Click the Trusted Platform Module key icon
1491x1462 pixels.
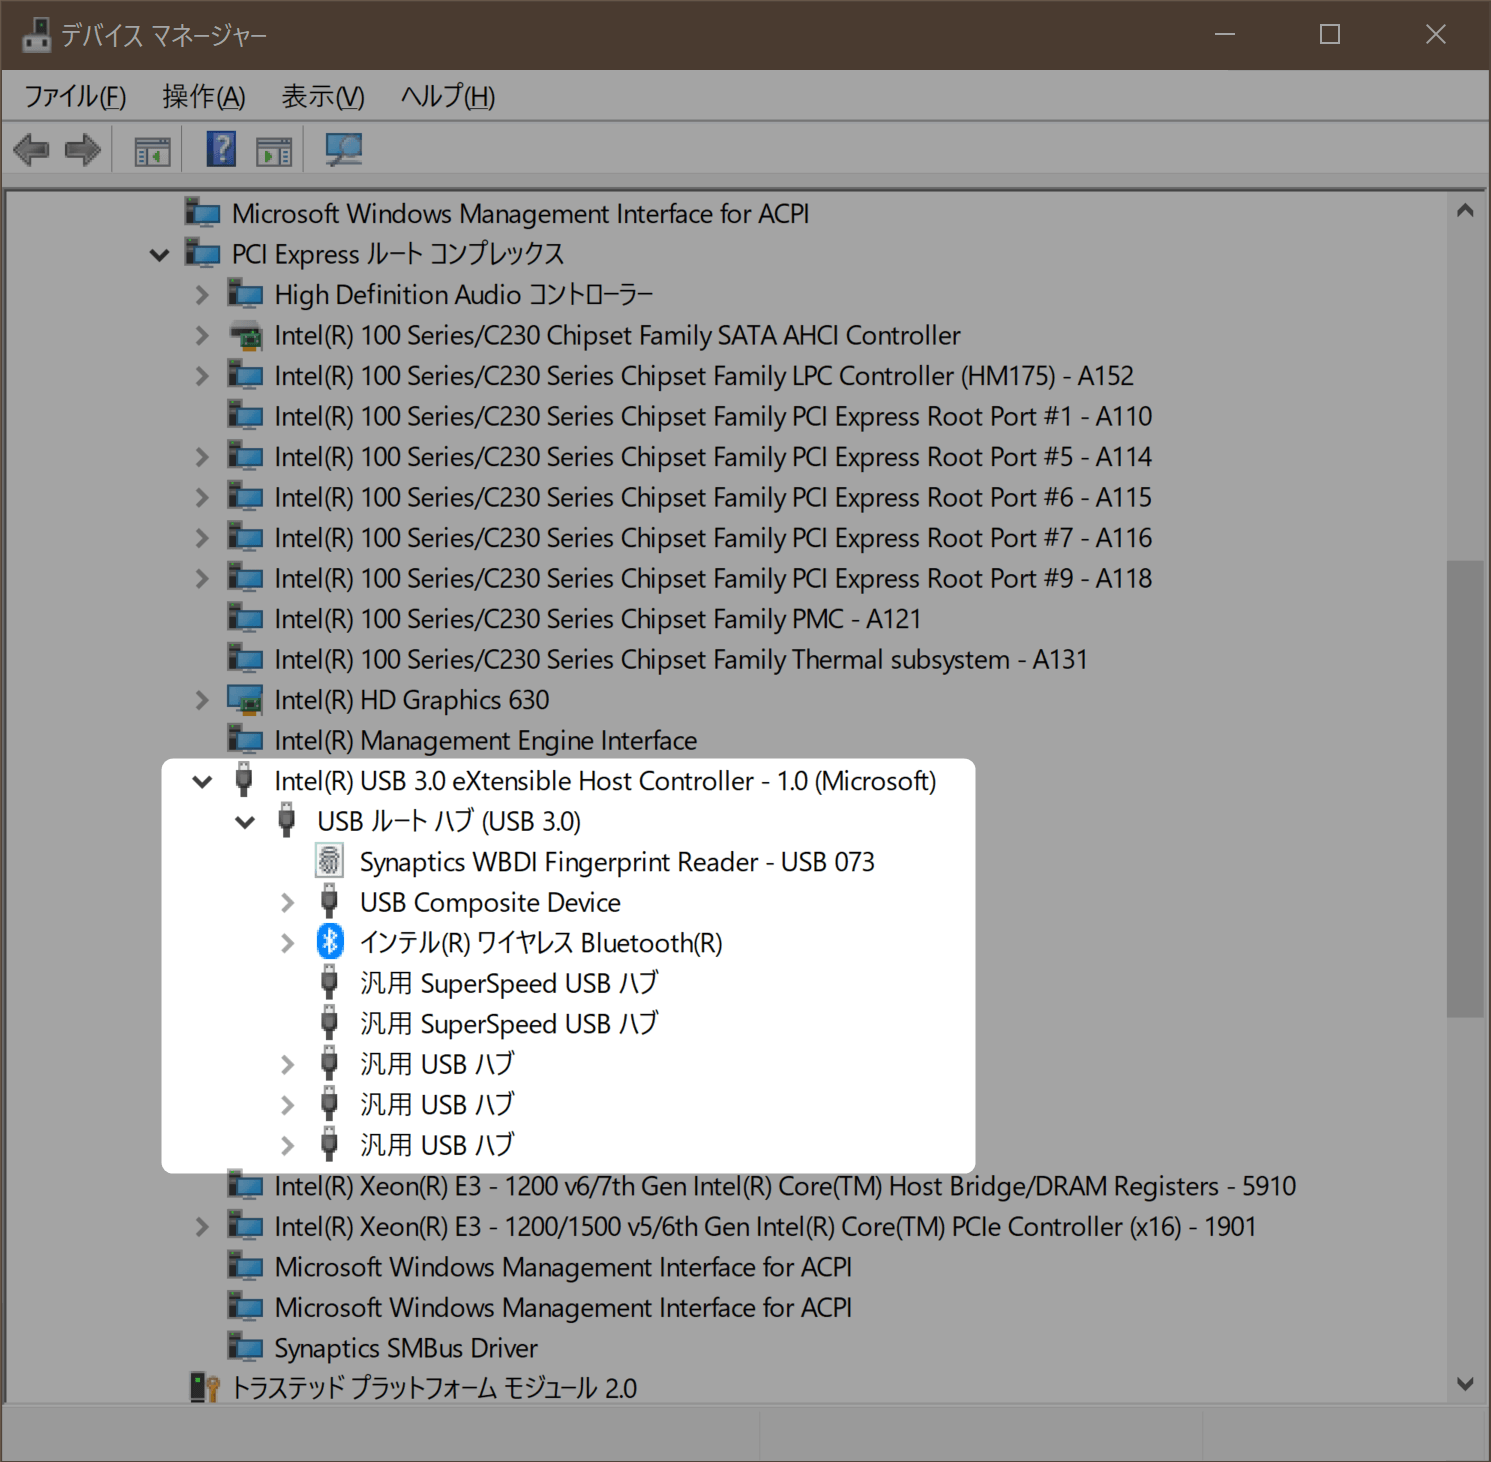(204, 1388)
